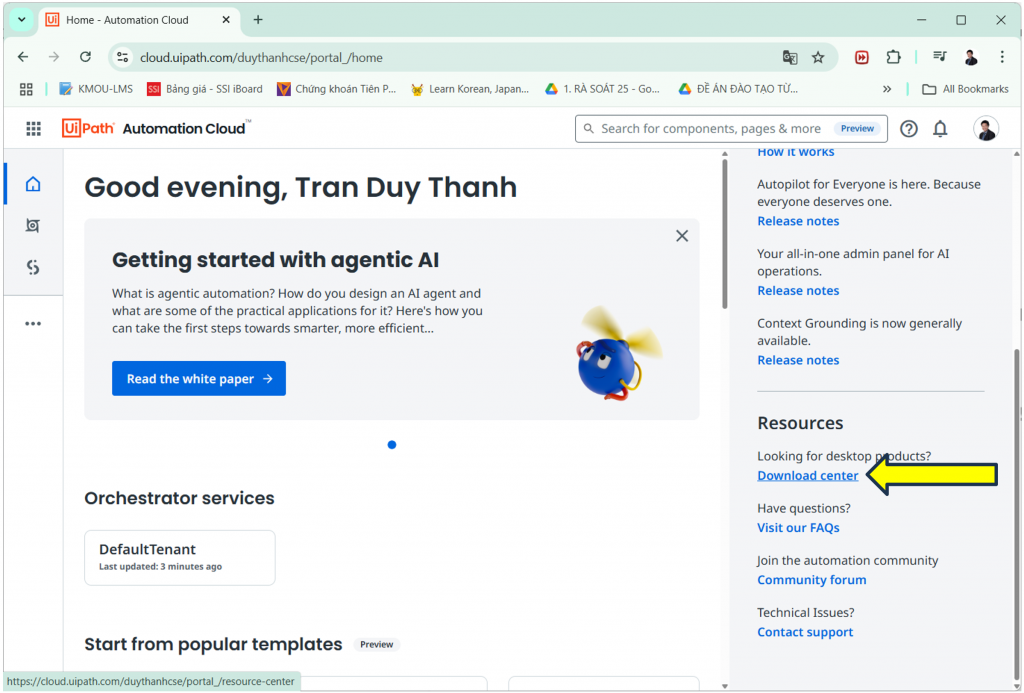Screen dimensions: 1024x693
Task: Open the browser extensions puzzle icon
Action: (893, 57)
